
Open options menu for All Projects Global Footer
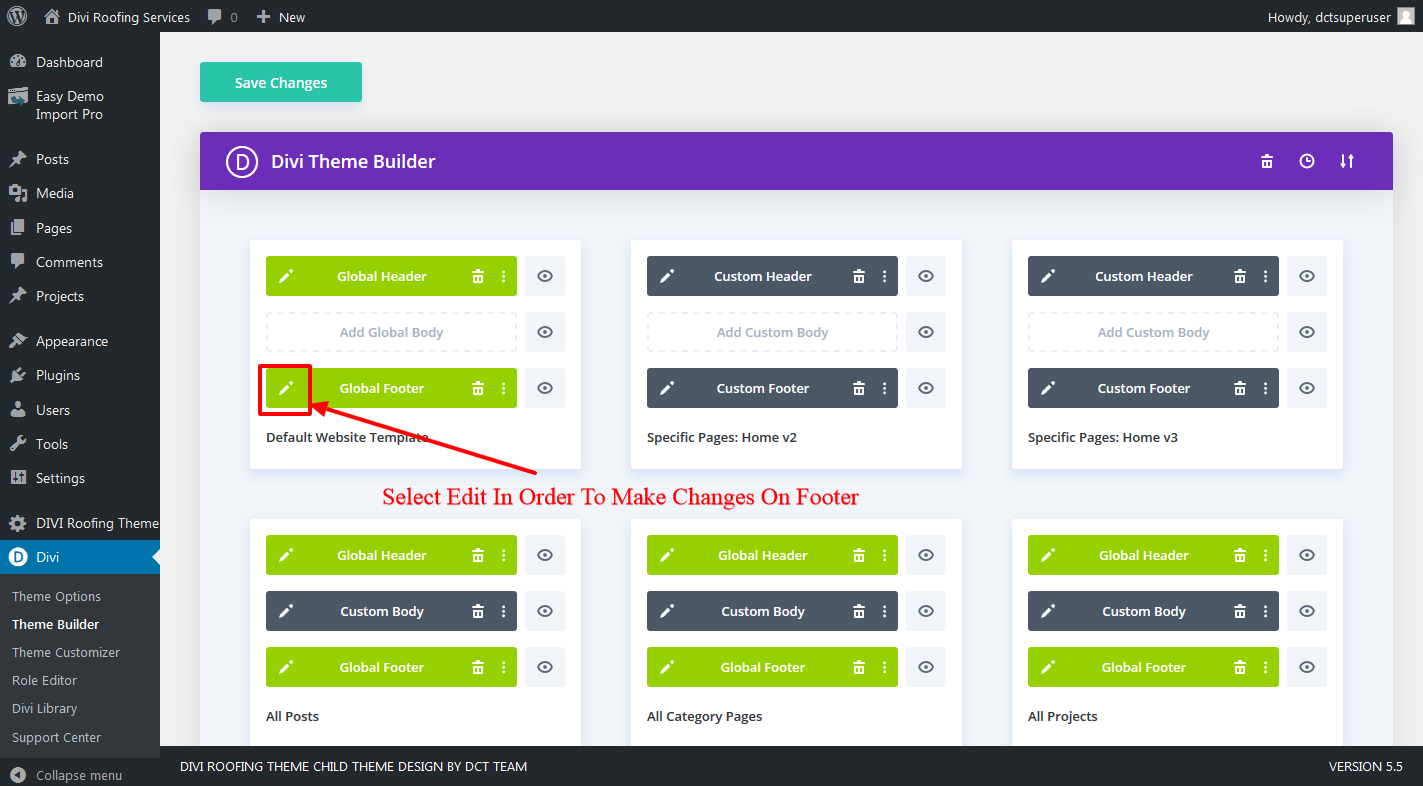pyautogui.click(x=1265, y=667)
